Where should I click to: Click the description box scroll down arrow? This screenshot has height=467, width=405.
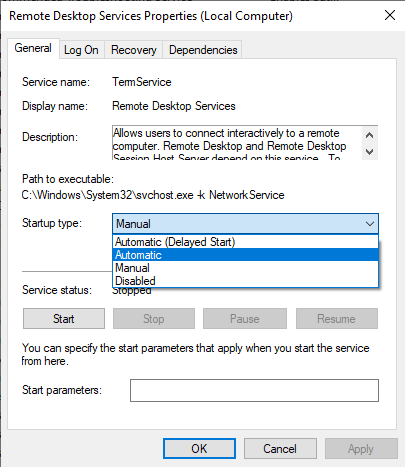[x=370, y=152]
